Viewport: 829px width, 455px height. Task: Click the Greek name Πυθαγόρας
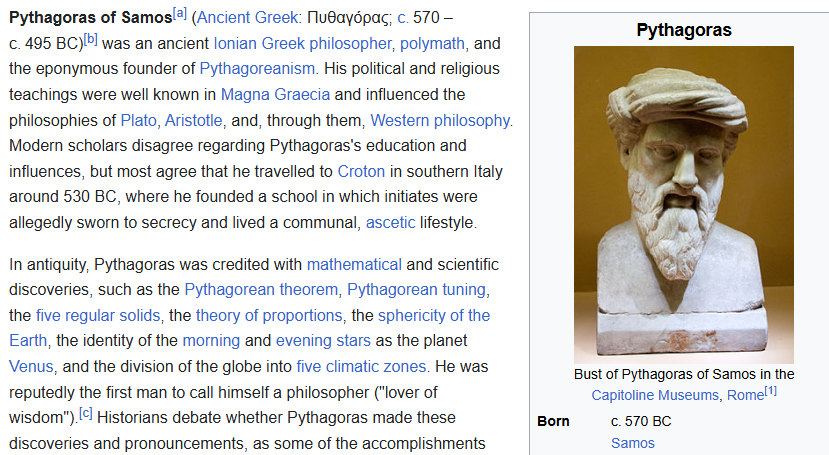(x=347, y=17)
